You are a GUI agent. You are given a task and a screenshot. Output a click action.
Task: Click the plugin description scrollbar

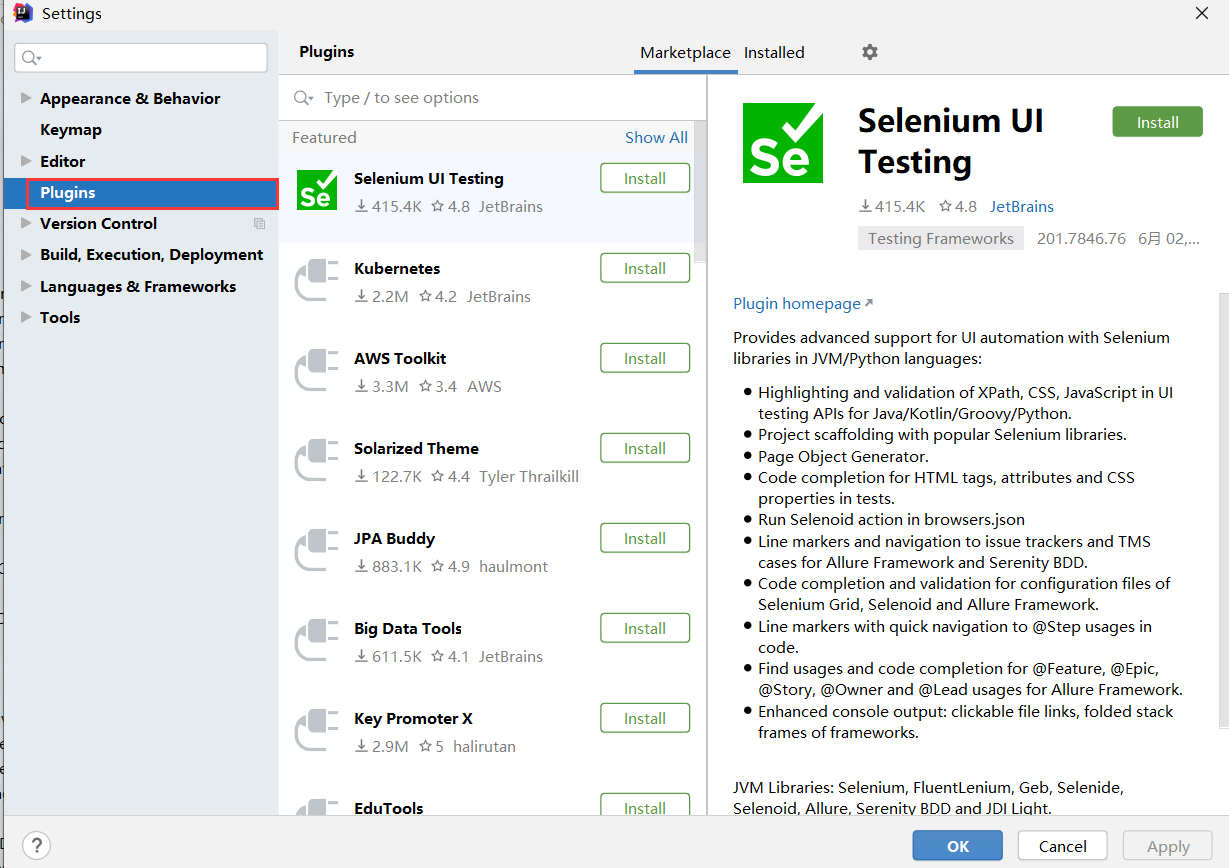click(1223, 510)
